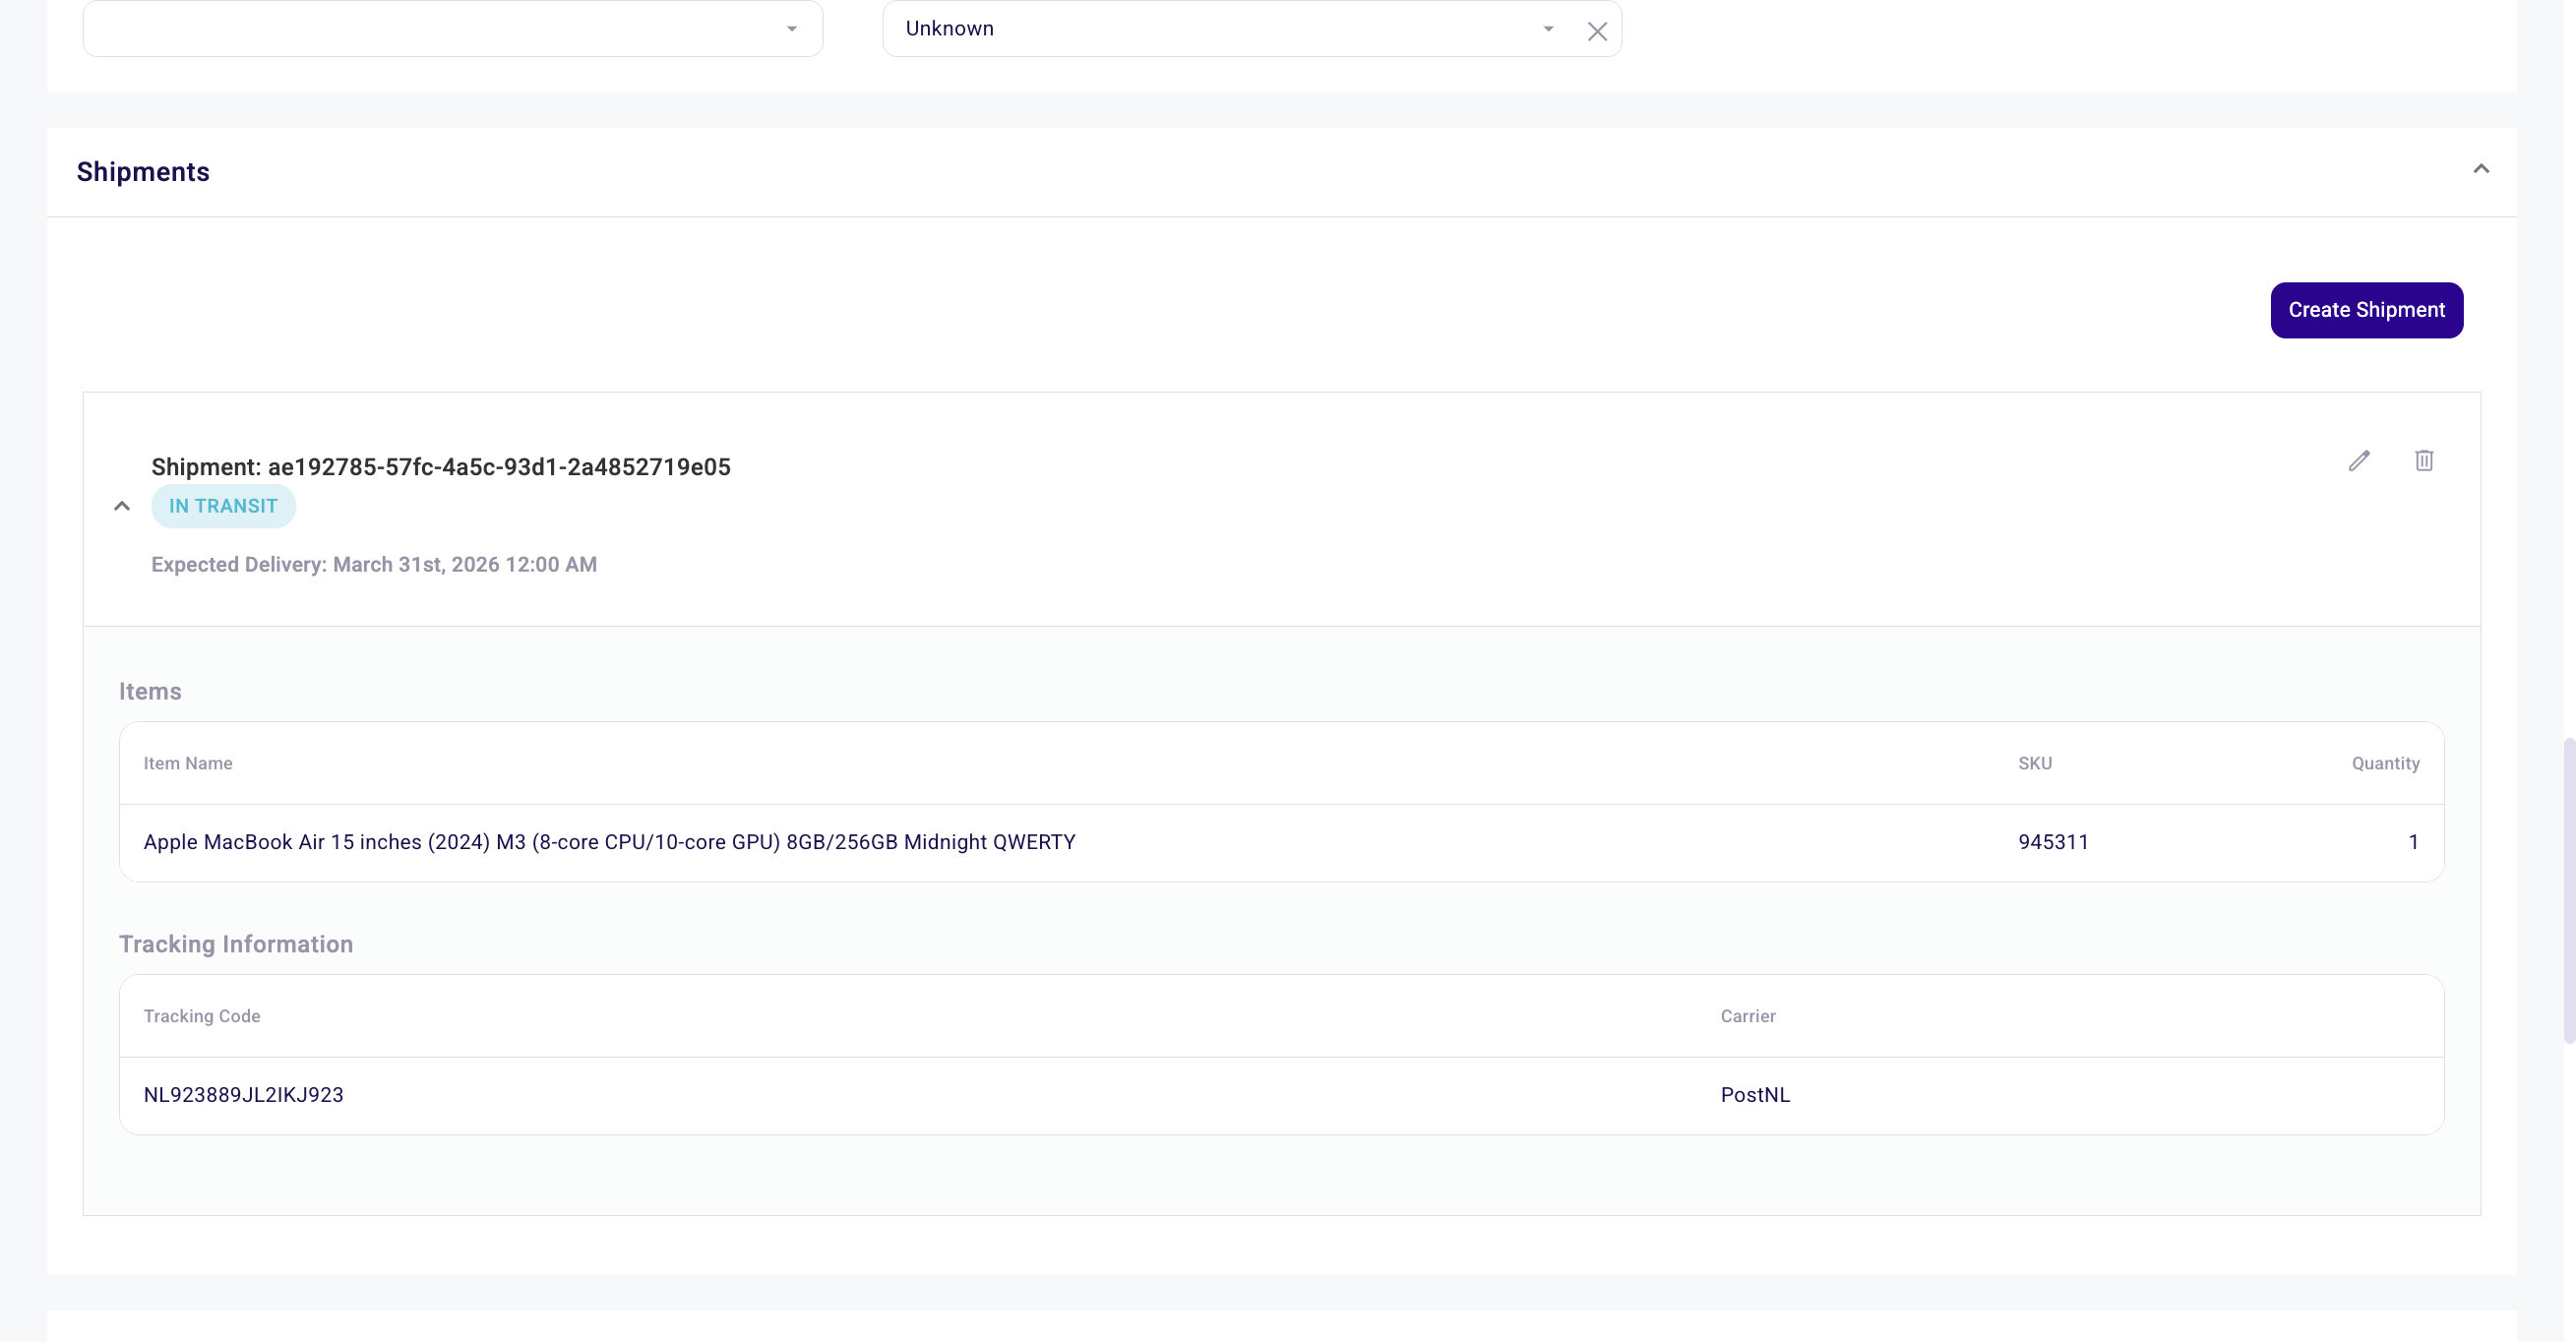Click the tracking code NL923889JL2IKJ923
The image size is (2576, 1342).
click(x=243, y=1095)
